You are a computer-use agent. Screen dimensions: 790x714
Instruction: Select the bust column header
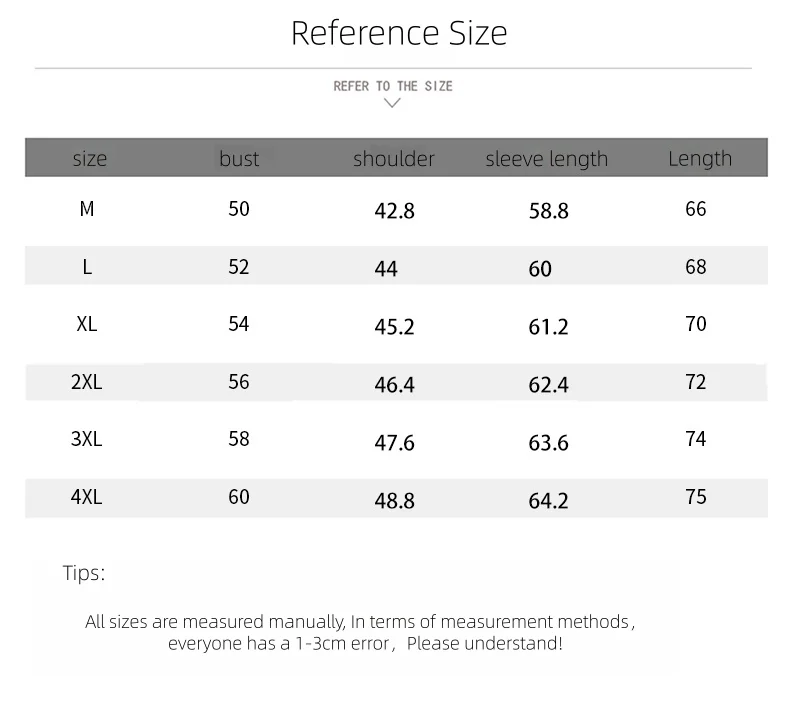[x=239, y=159]
